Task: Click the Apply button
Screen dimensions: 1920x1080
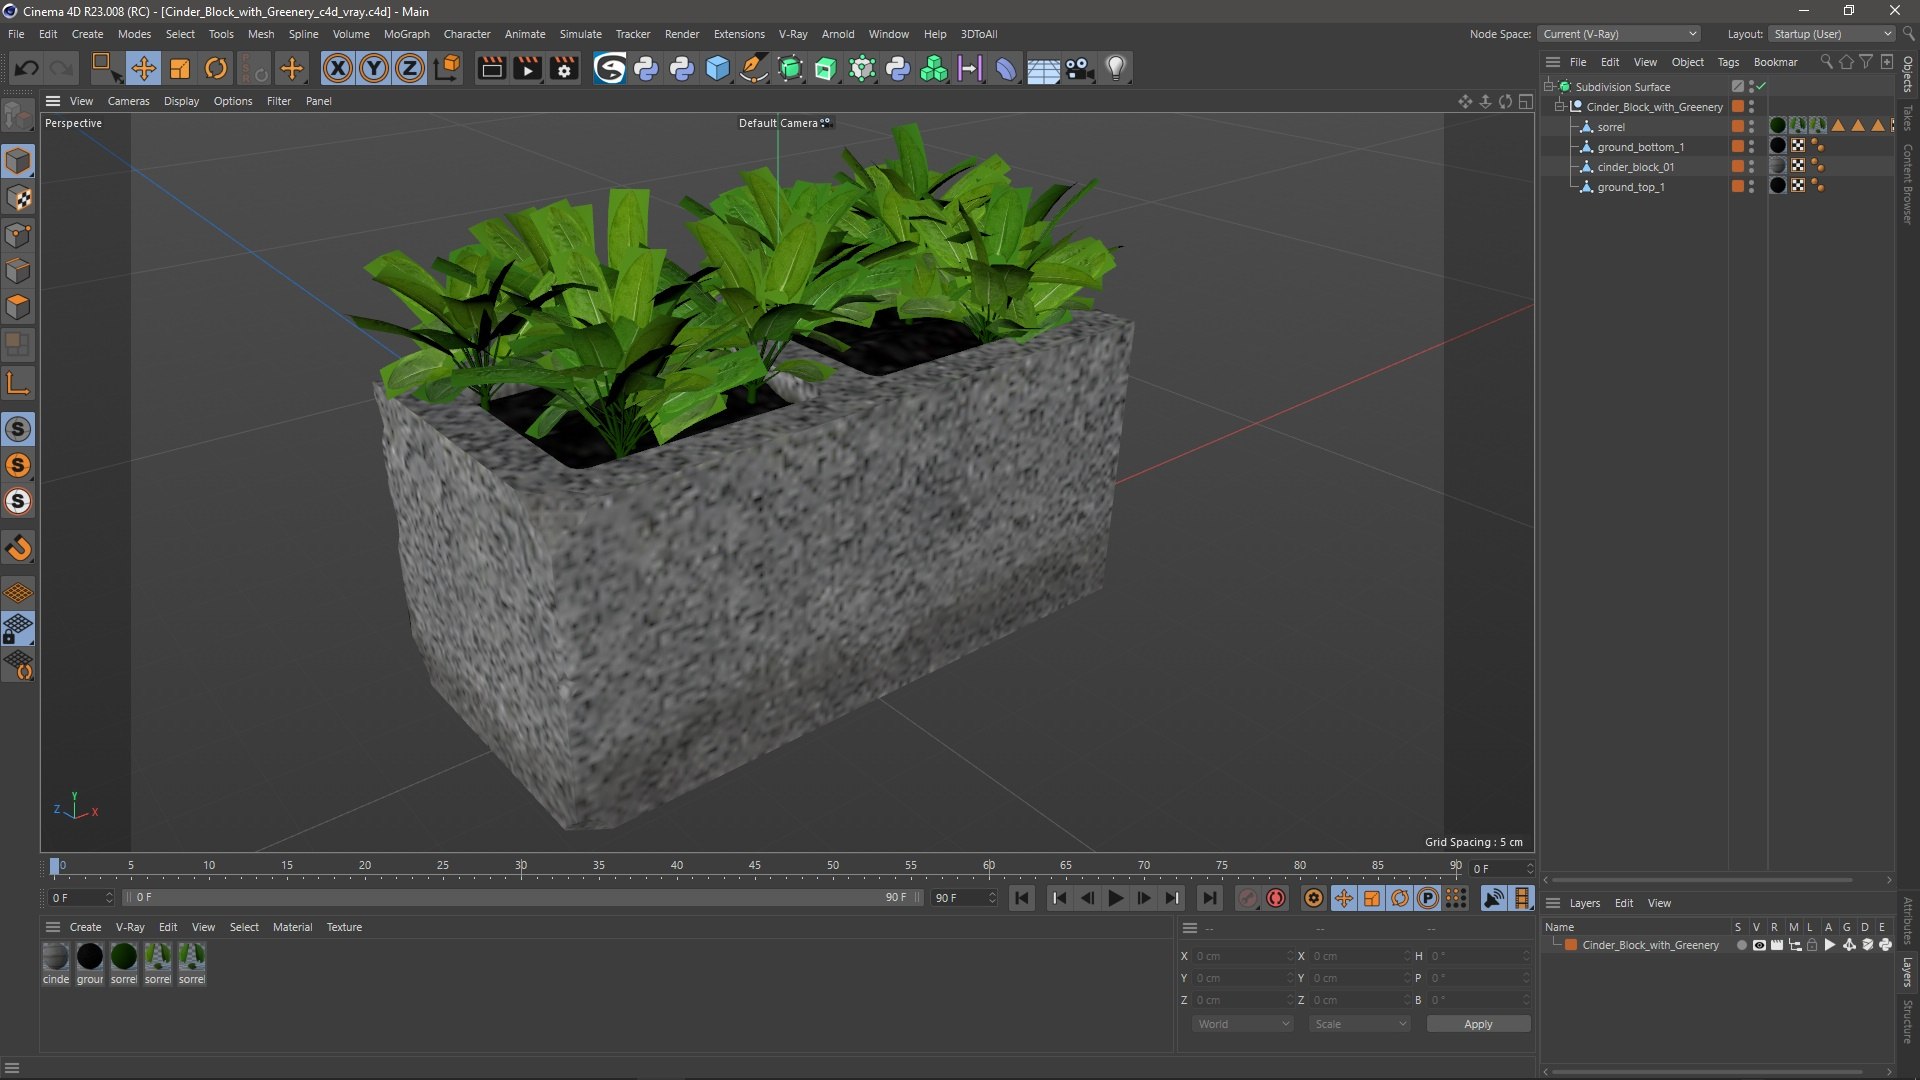Action: point(1478,1024)
